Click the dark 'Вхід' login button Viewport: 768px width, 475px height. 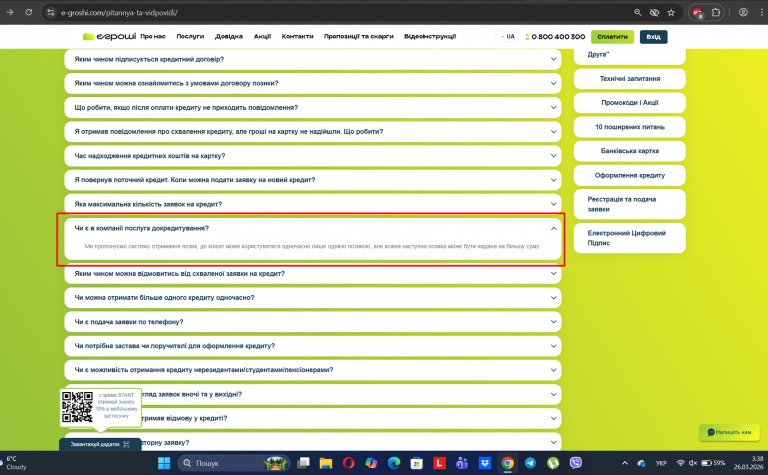[653, 37]
